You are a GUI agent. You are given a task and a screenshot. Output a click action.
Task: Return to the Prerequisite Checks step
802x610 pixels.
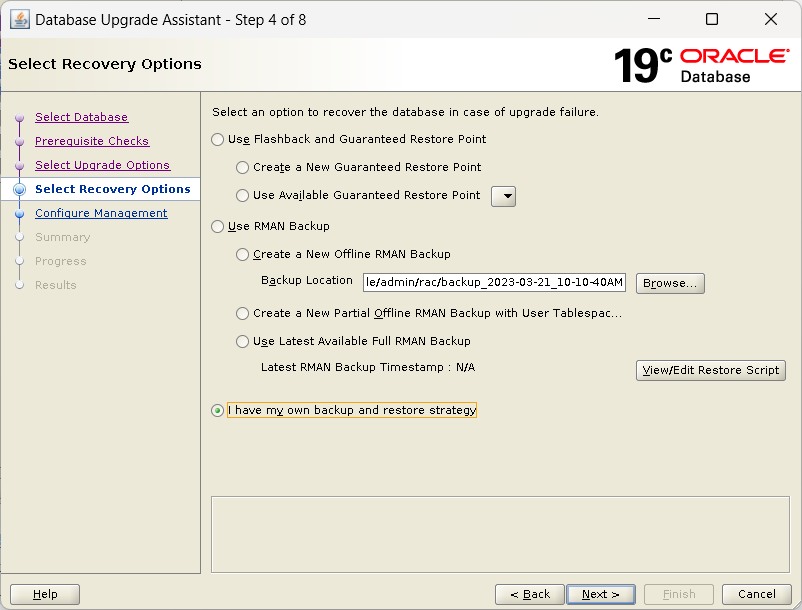(92, 141)
